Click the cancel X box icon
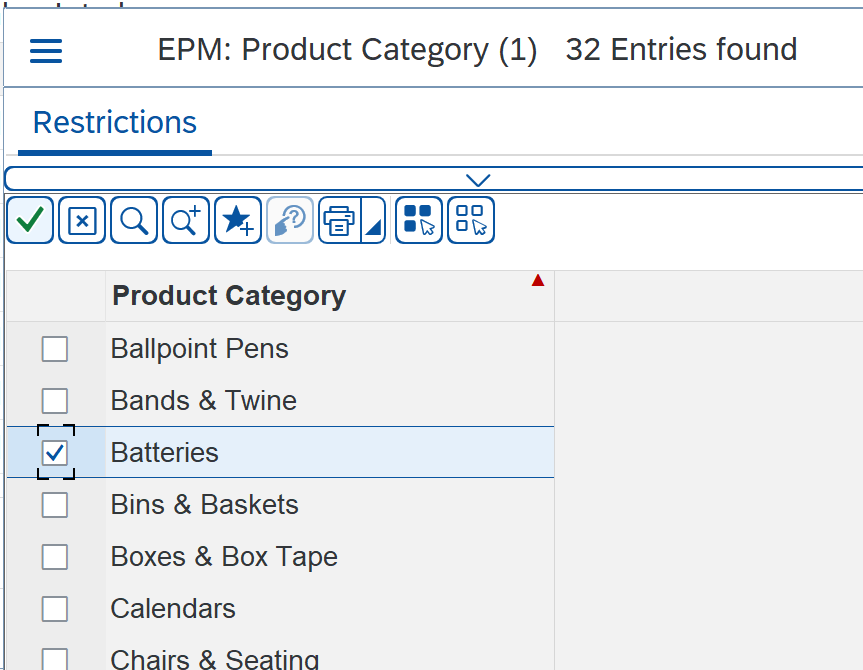The width and height of the screenshot is (863, 670). click(81, 220)
